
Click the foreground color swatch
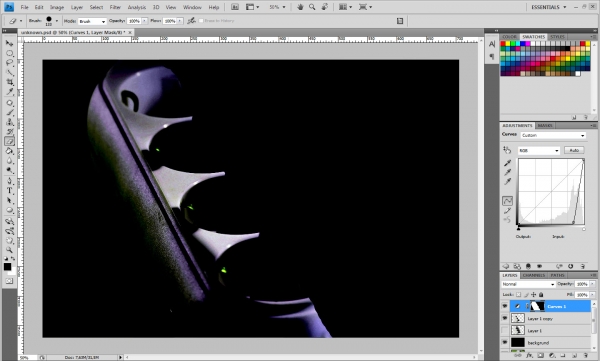point(7,266)
